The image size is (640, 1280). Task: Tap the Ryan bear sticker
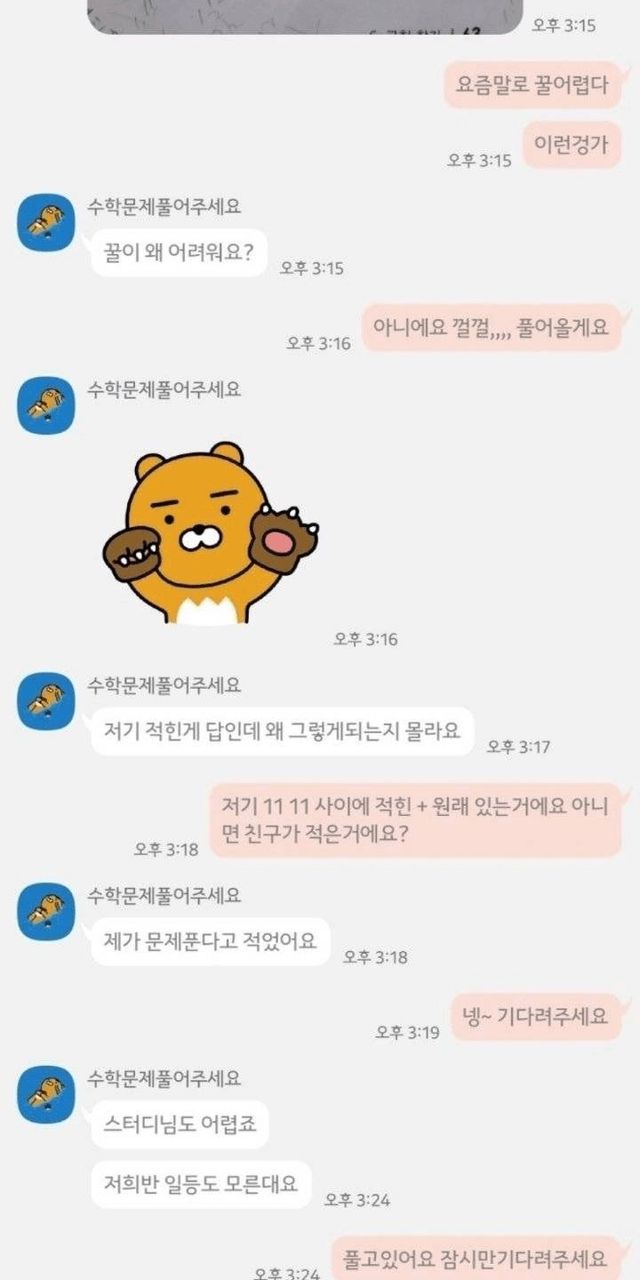(x=210, y=533)
